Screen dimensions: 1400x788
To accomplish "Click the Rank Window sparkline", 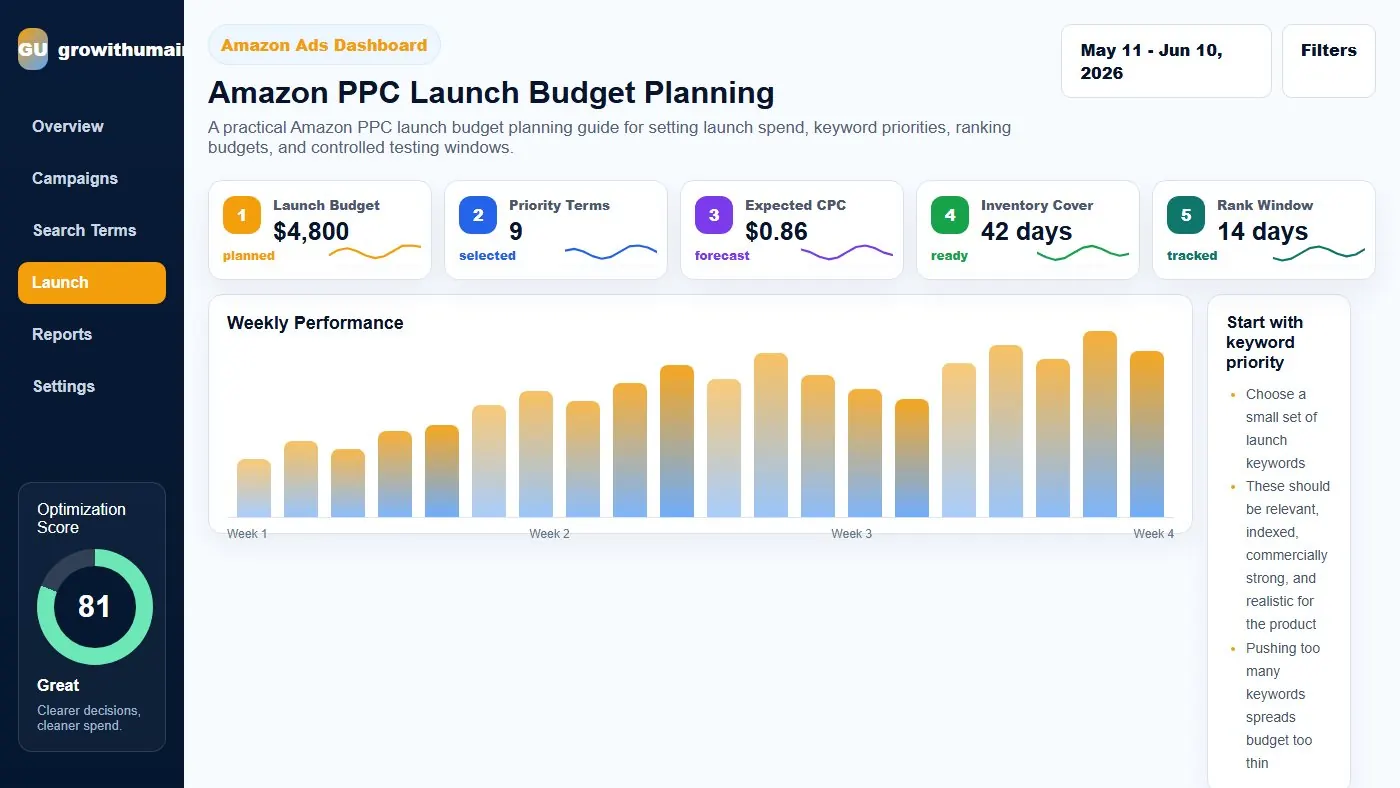I will [x=1319, y=253].
